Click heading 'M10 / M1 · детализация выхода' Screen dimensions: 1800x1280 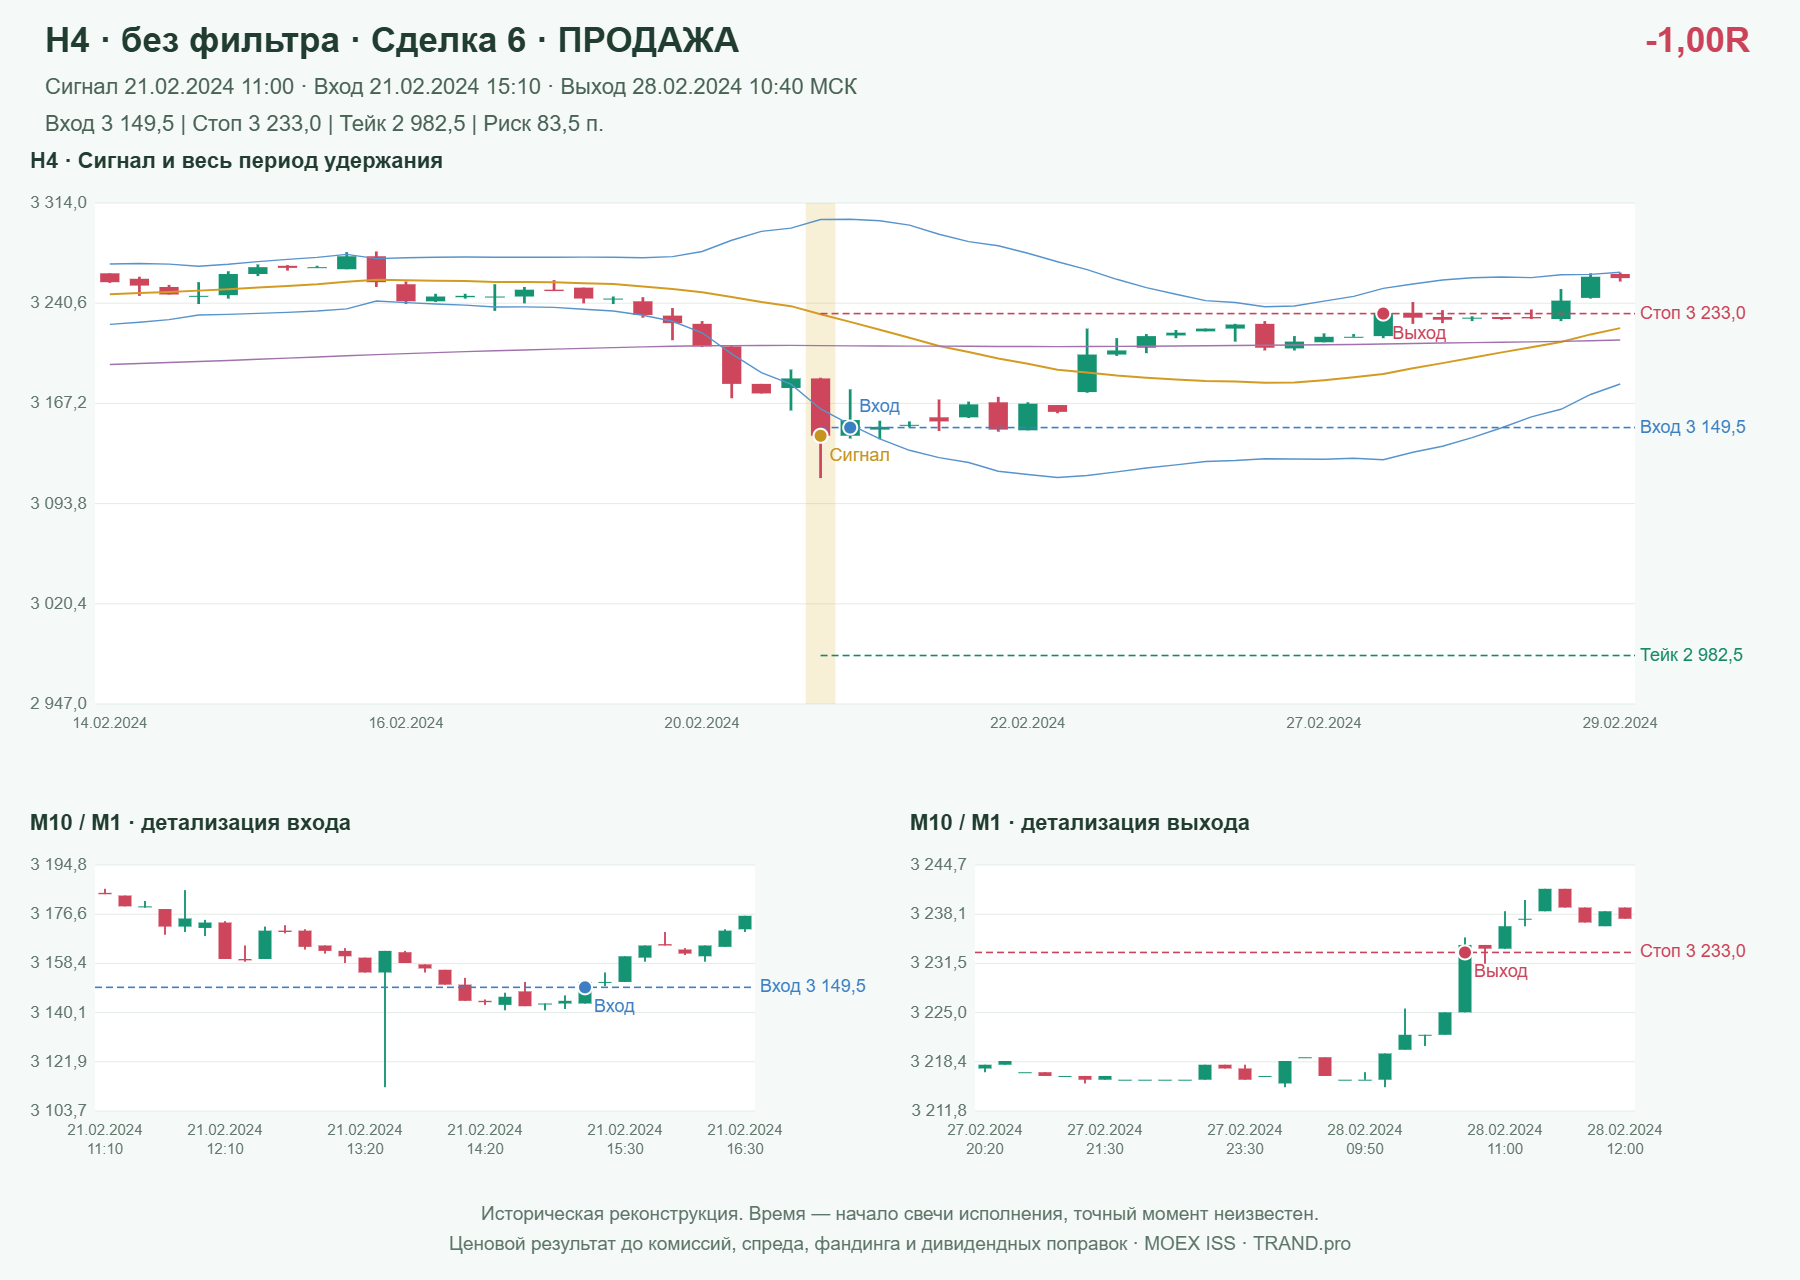1080,823
